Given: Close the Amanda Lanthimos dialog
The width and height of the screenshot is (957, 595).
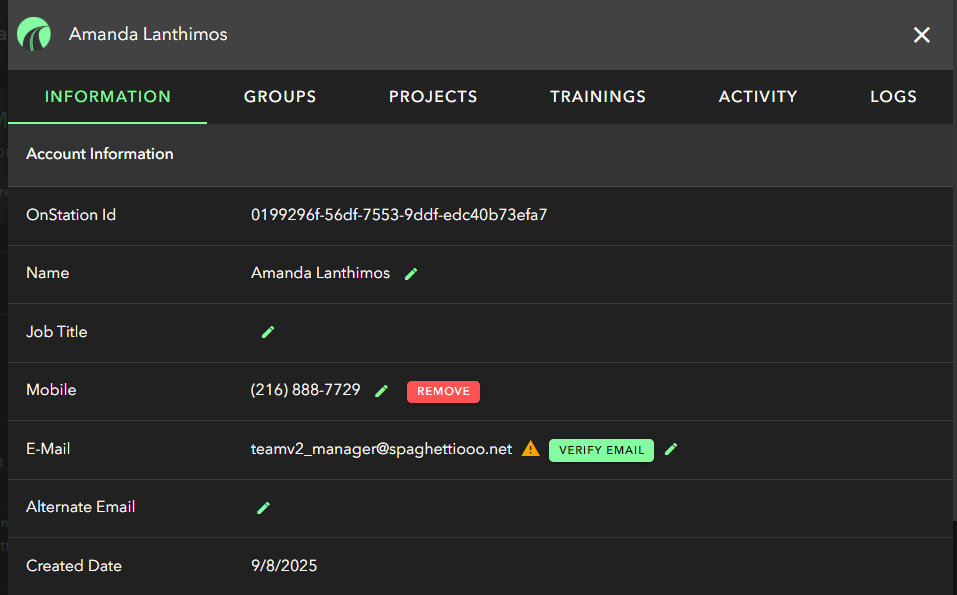Looking at the screenshot, I should 921,35.
